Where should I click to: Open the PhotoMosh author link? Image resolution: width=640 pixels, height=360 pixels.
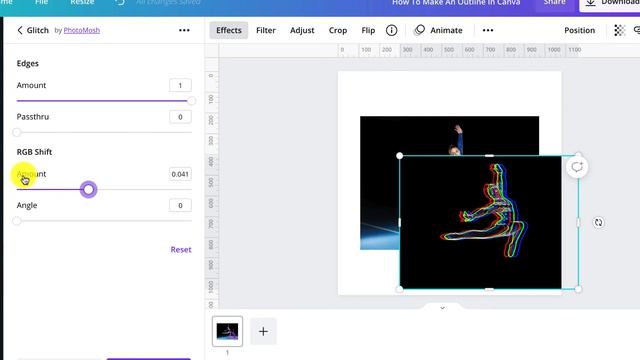82,30
